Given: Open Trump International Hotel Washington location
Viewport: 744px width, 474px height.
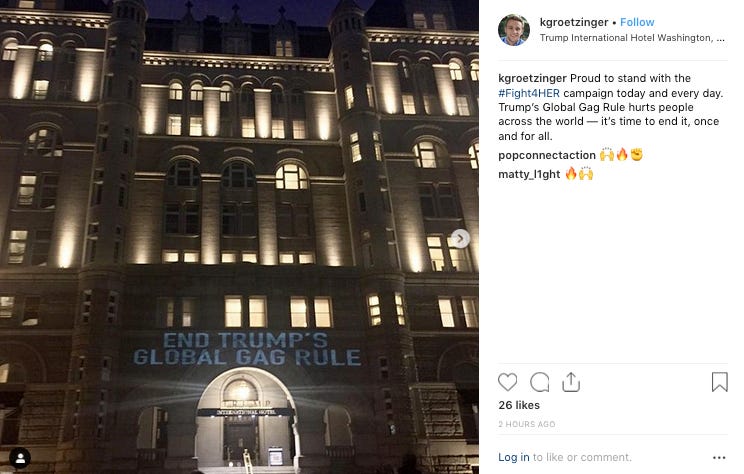Looking at the screenshot, I should click(x=632, y=38).
